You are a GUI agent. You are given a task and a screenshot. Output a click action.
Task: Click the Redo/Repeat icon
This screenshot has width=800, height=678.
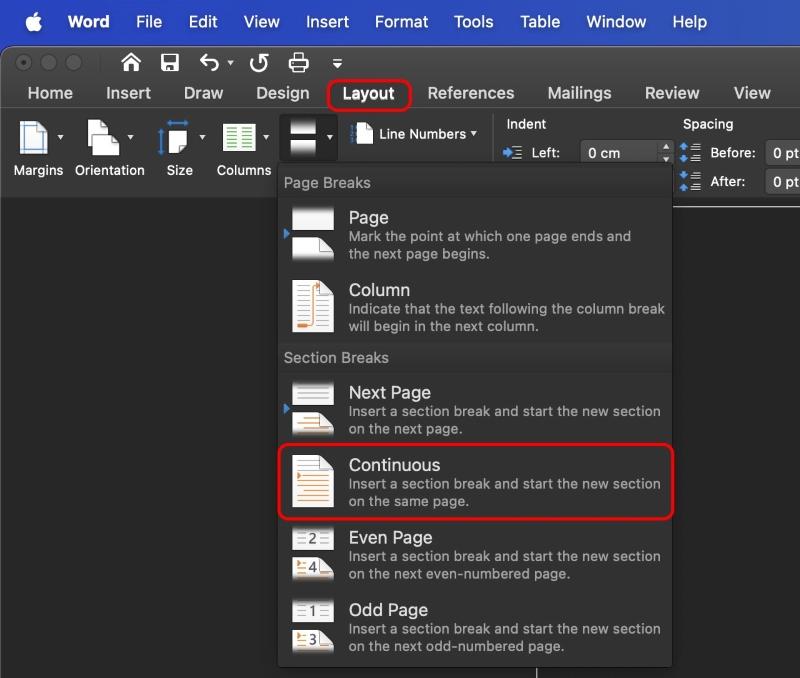click(259, 63)
